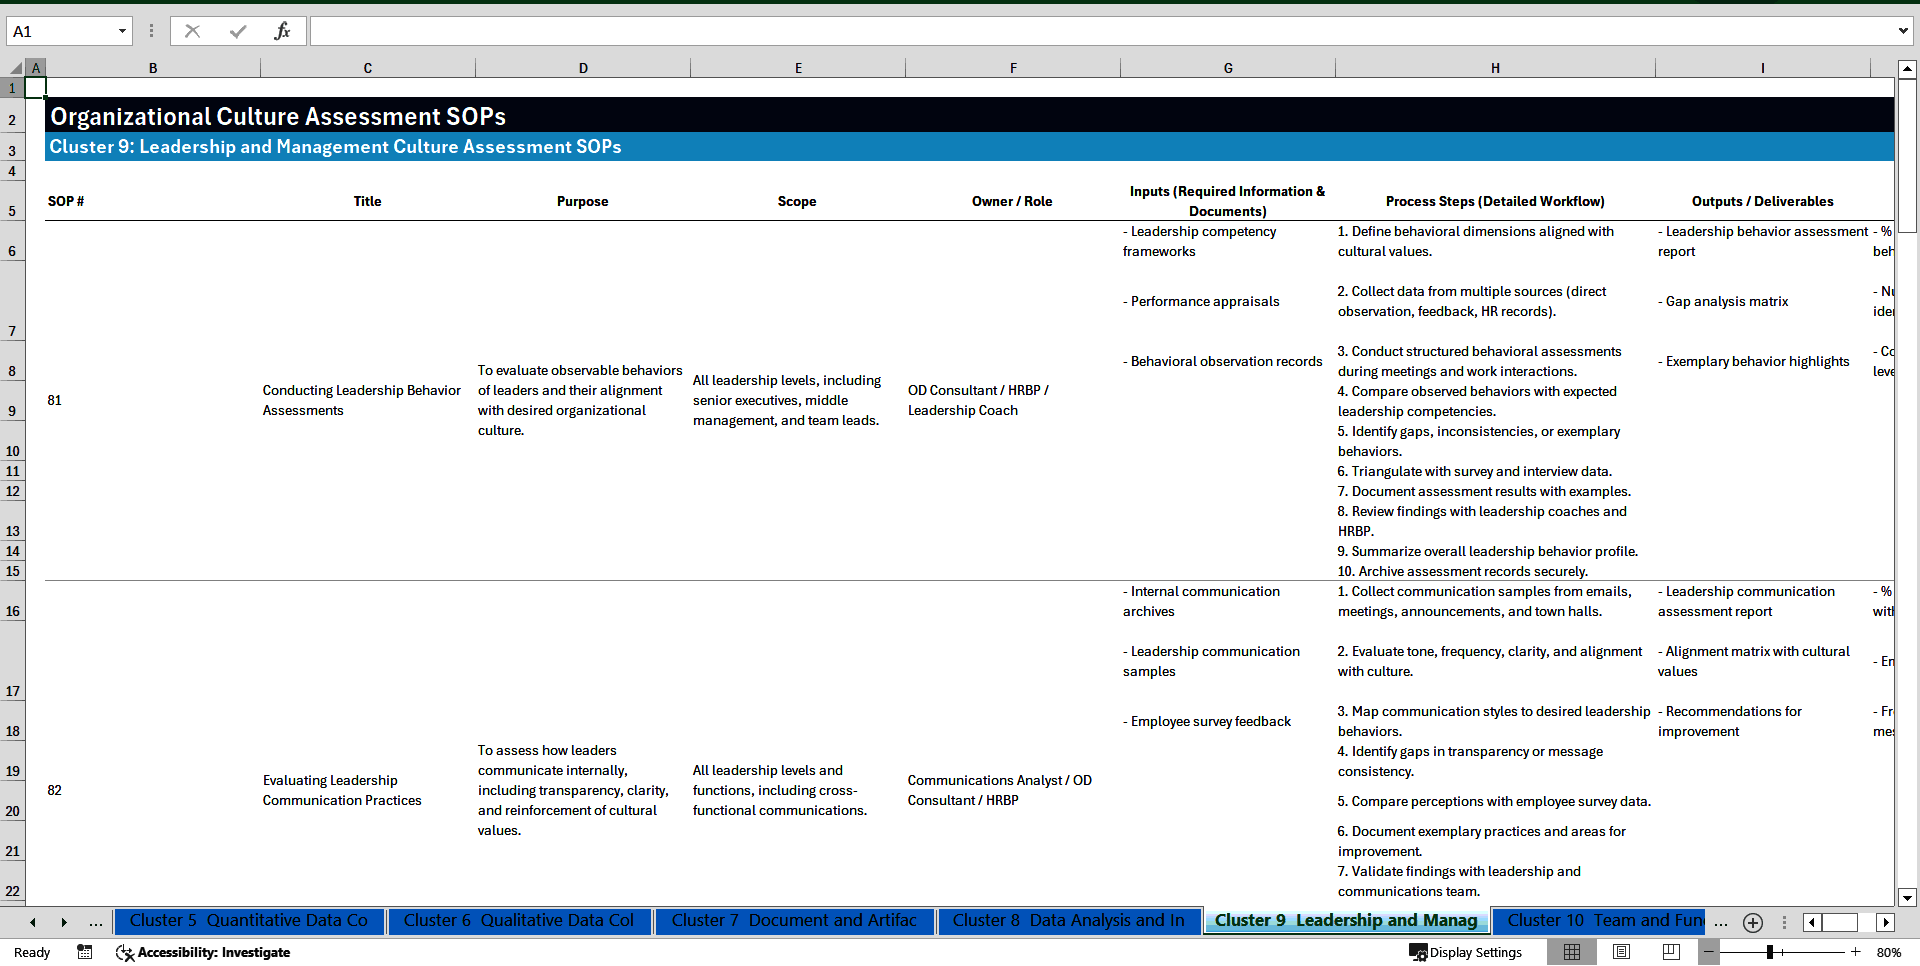This screenshot has height=966, width=1920.
Task: Click Zoom Out minus button
Action: 1709,952
